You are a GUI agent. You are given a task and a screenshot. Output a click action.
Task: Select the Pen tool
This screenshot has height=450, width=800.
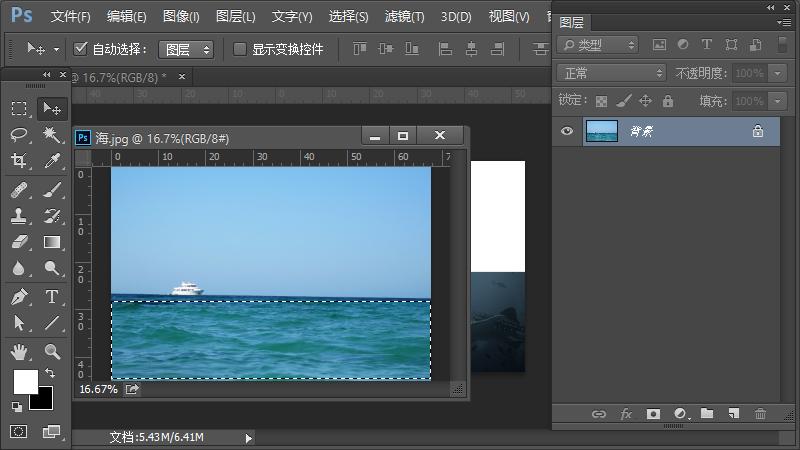(x=19, y=296)
